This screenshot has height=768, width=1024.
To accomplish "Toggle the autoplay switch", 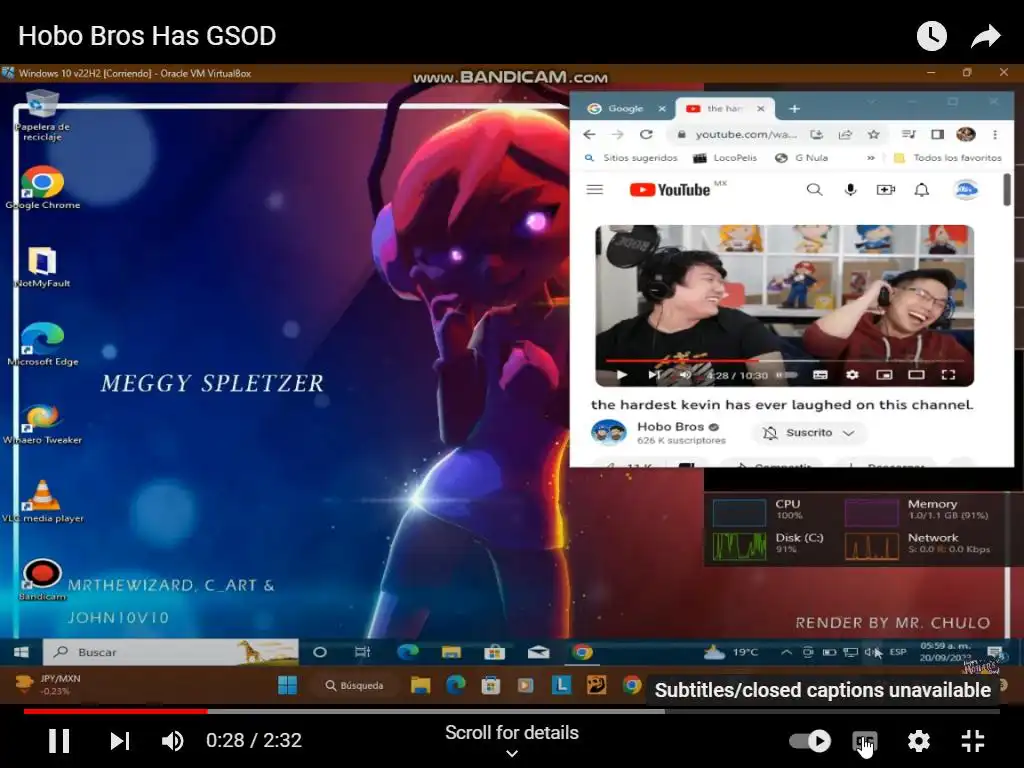I will pos(810,741).
